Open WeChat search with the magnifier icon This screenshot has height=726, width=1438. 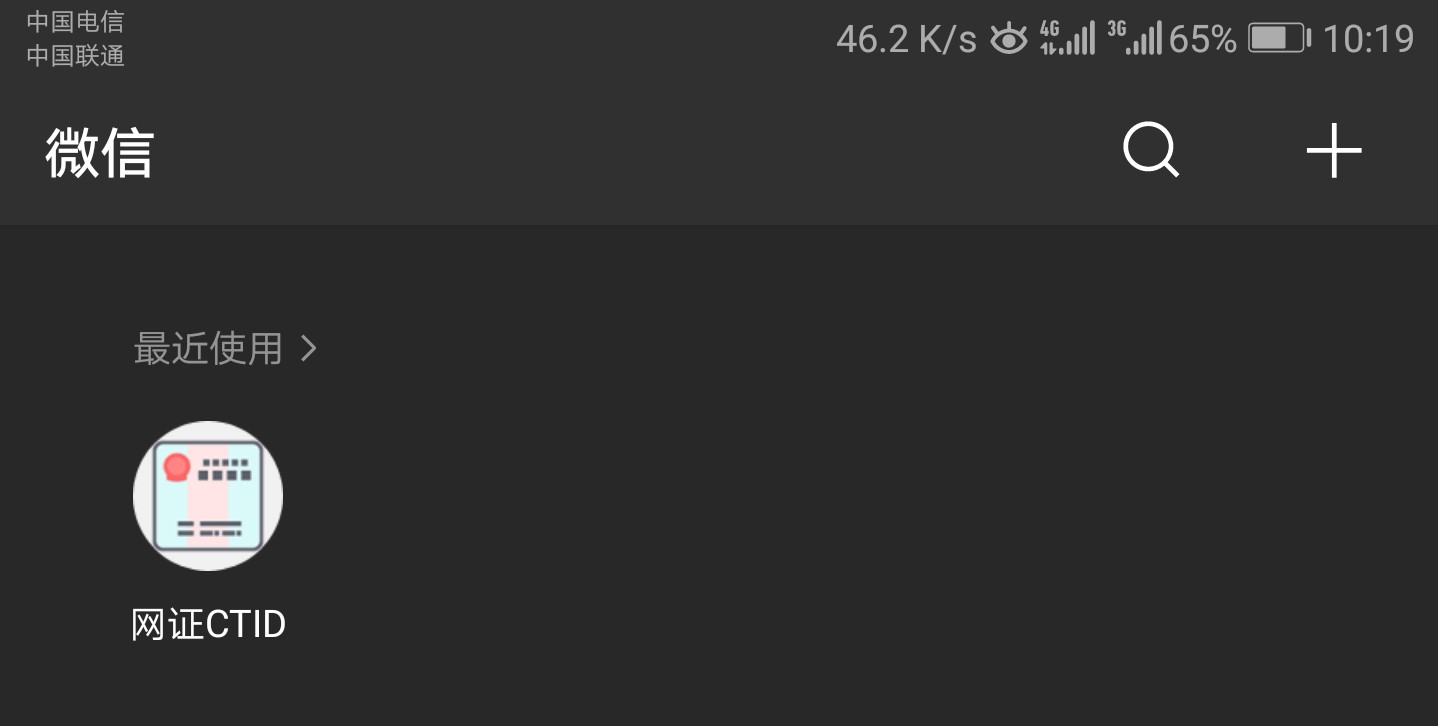pos(1151,152)
